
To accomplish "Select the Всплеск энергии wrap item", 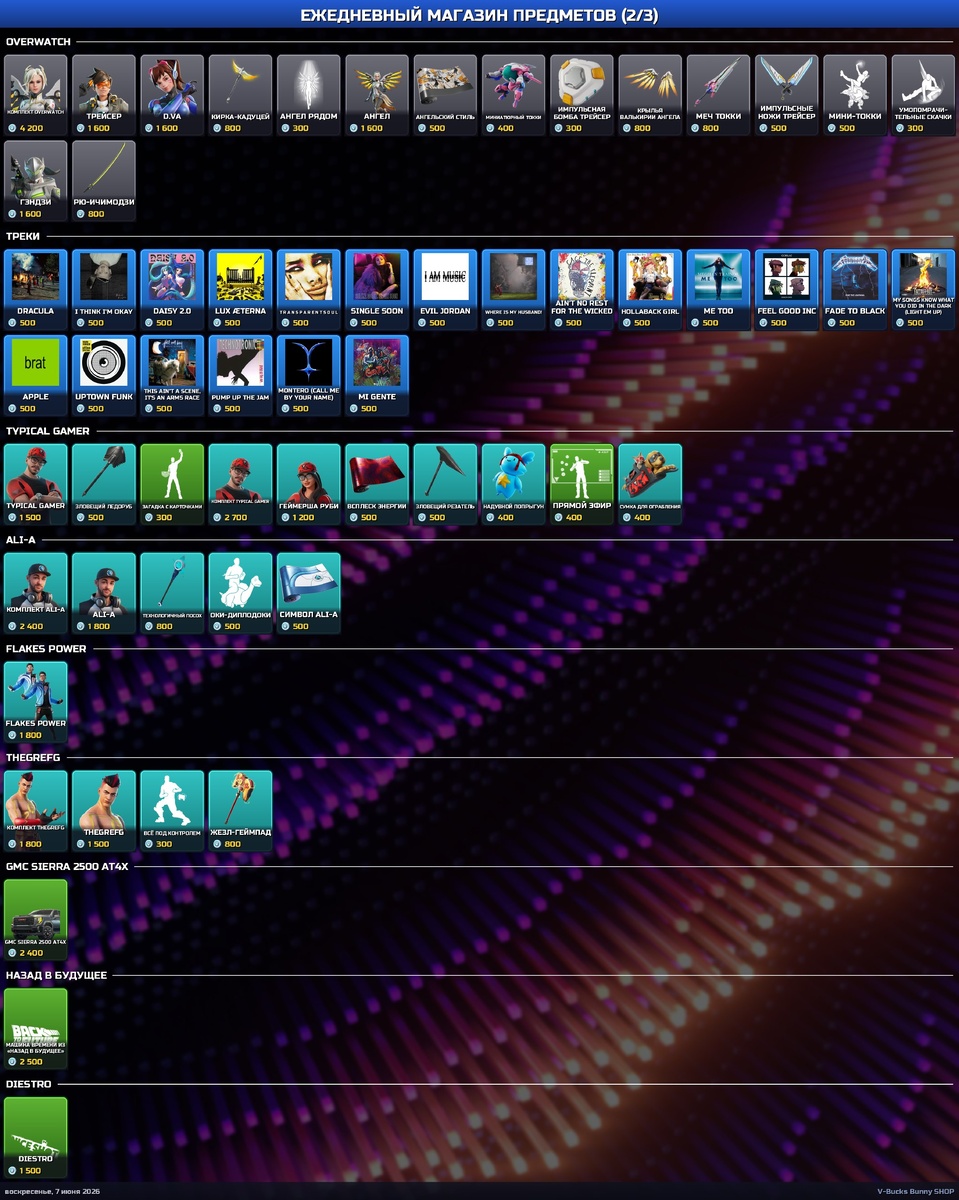I will tap(377, 485).
